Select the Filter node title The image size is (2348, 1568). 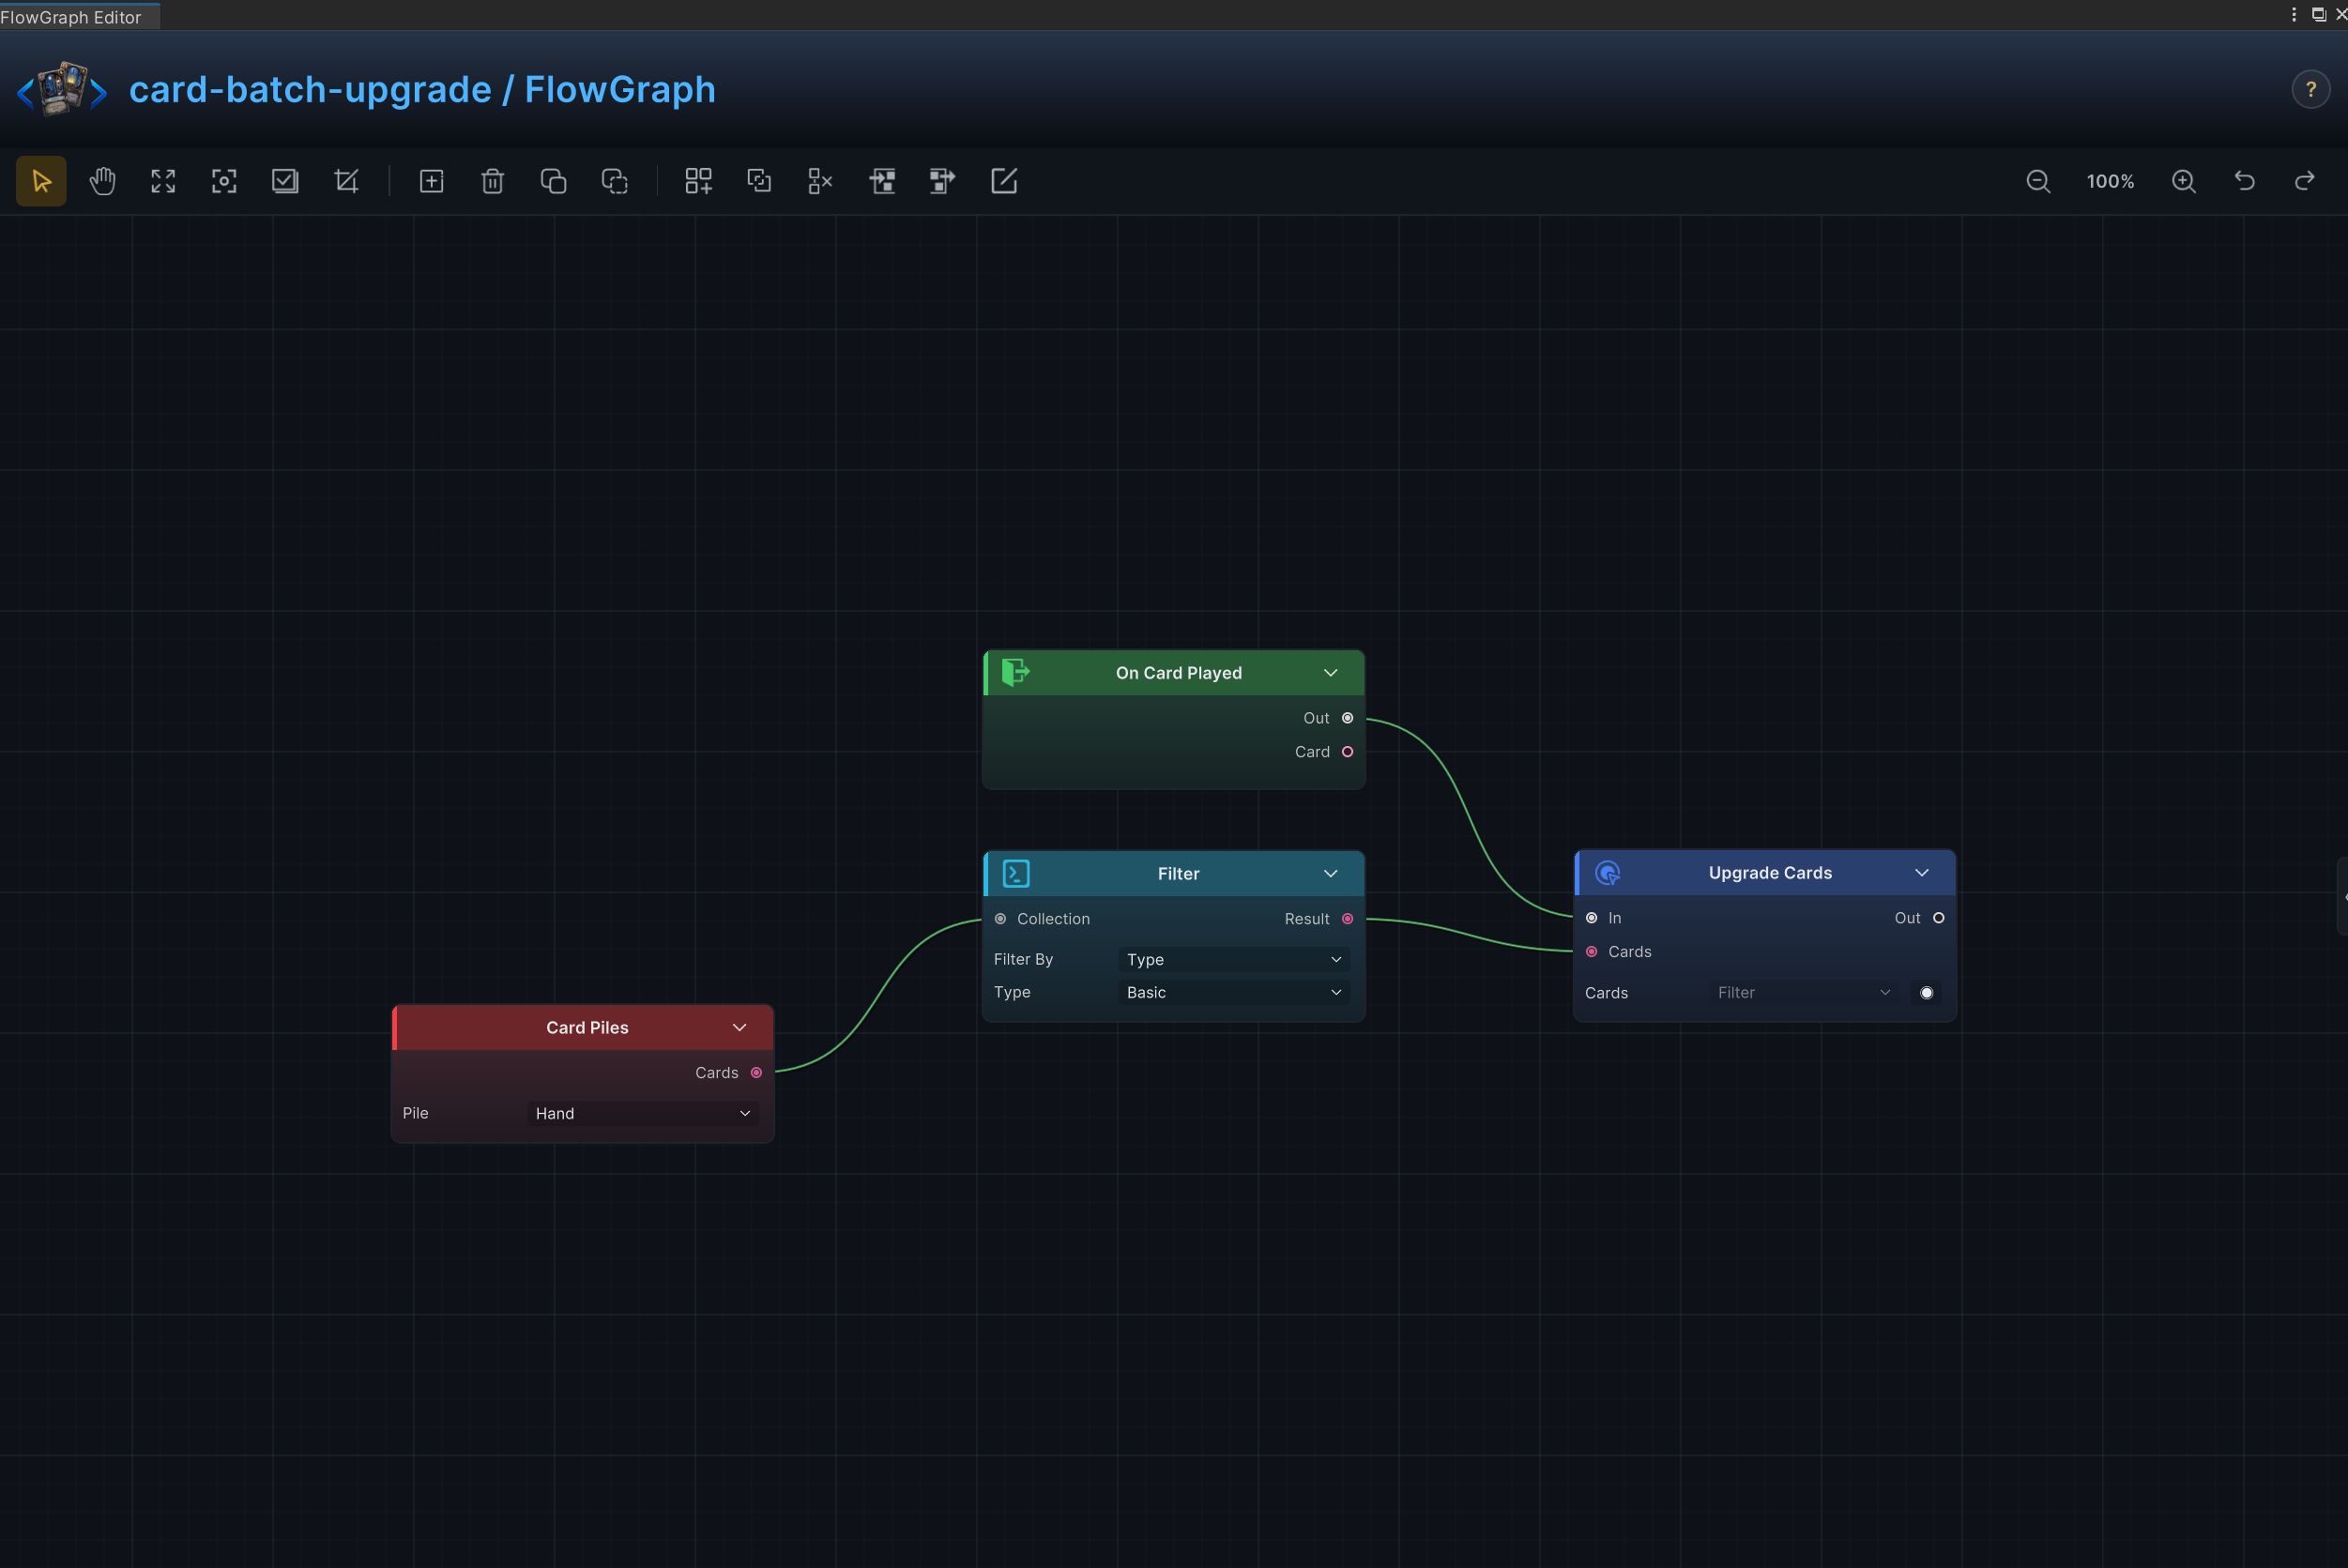(x=1178, y=874)
